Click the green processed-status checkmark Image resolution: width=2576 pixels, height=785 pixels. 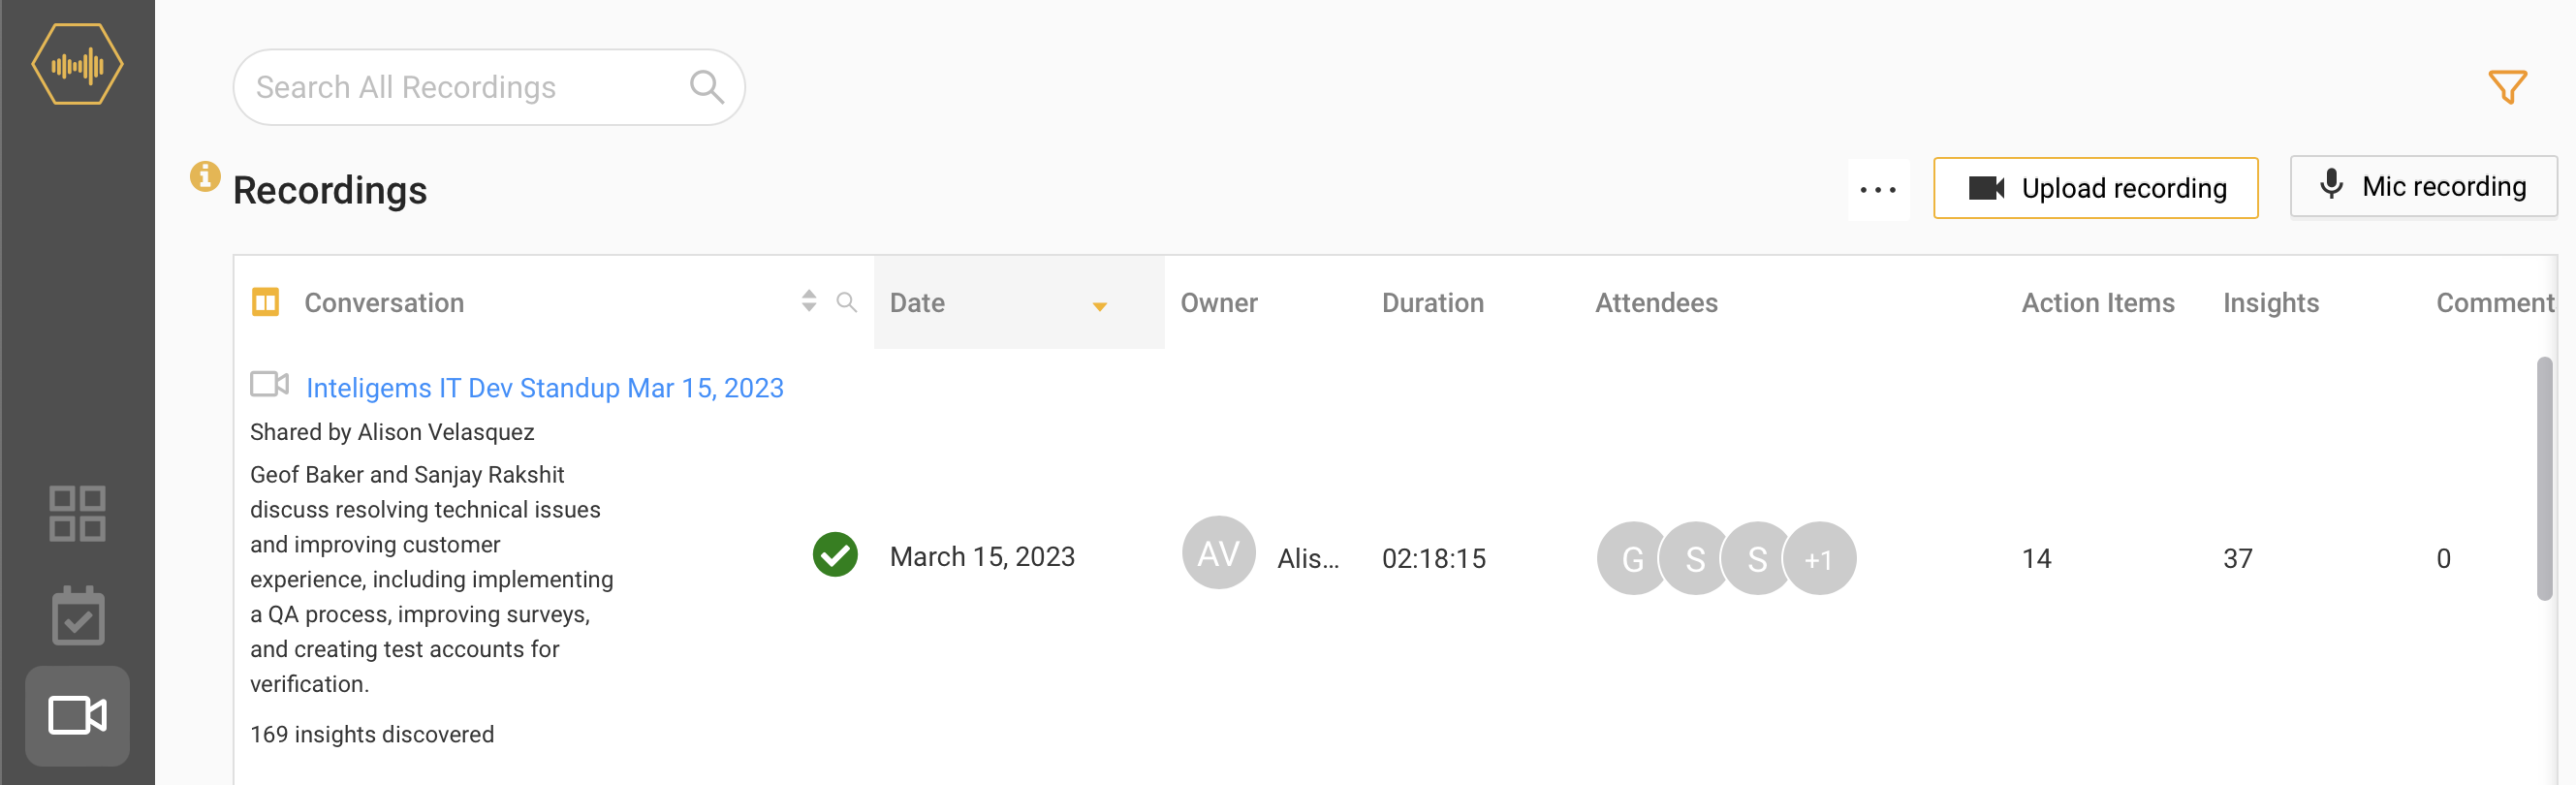[x=835, y=555]
